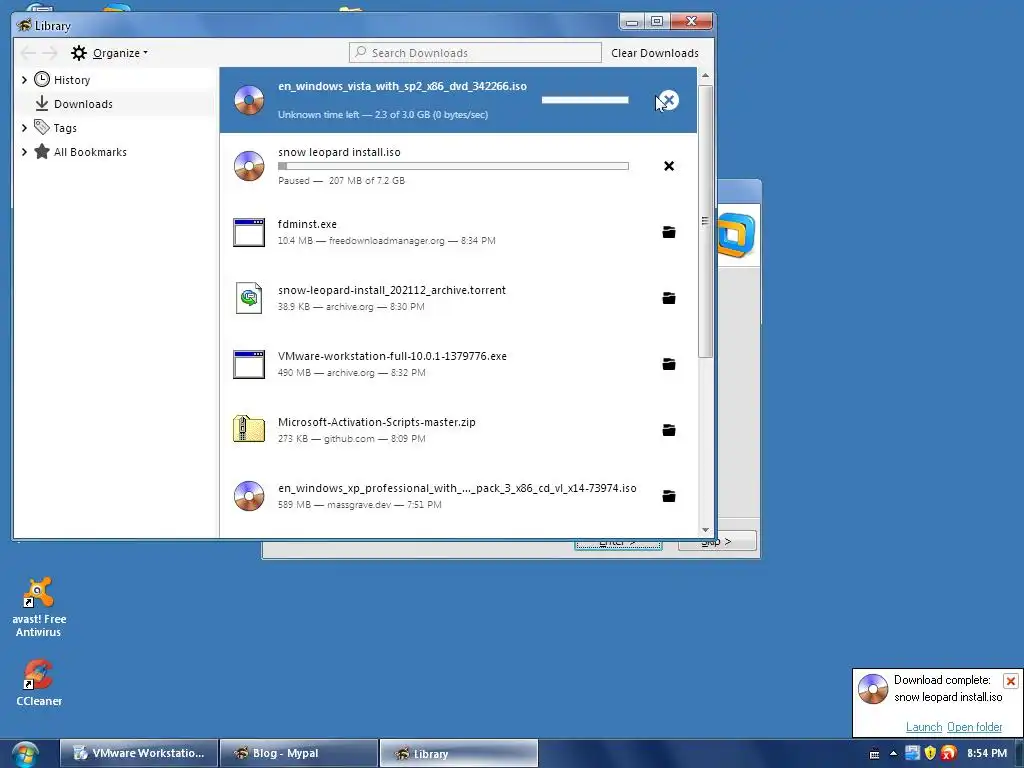Click the VMware logo in background window
Viewport: 1024px width, 768px height.
pos(736,235)
